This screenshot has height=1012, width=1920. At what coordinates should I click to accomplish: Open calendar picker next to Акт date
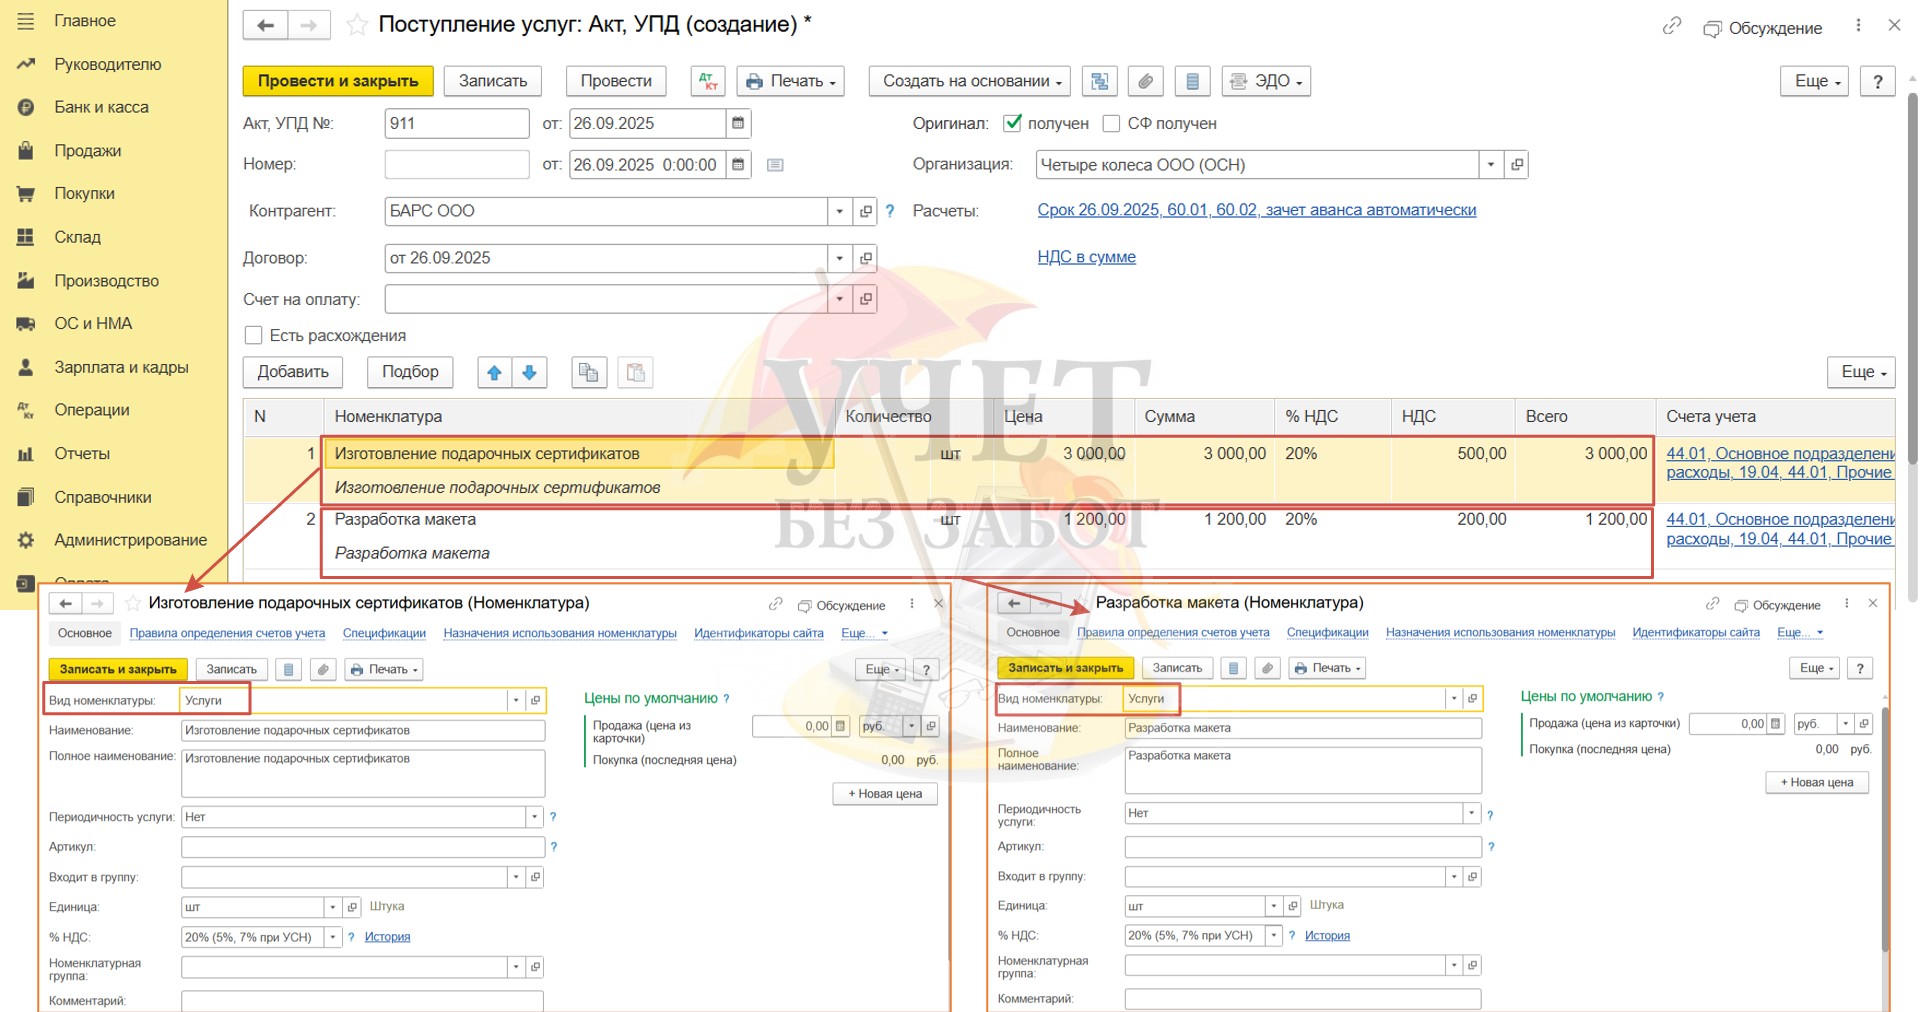[738, 123]
